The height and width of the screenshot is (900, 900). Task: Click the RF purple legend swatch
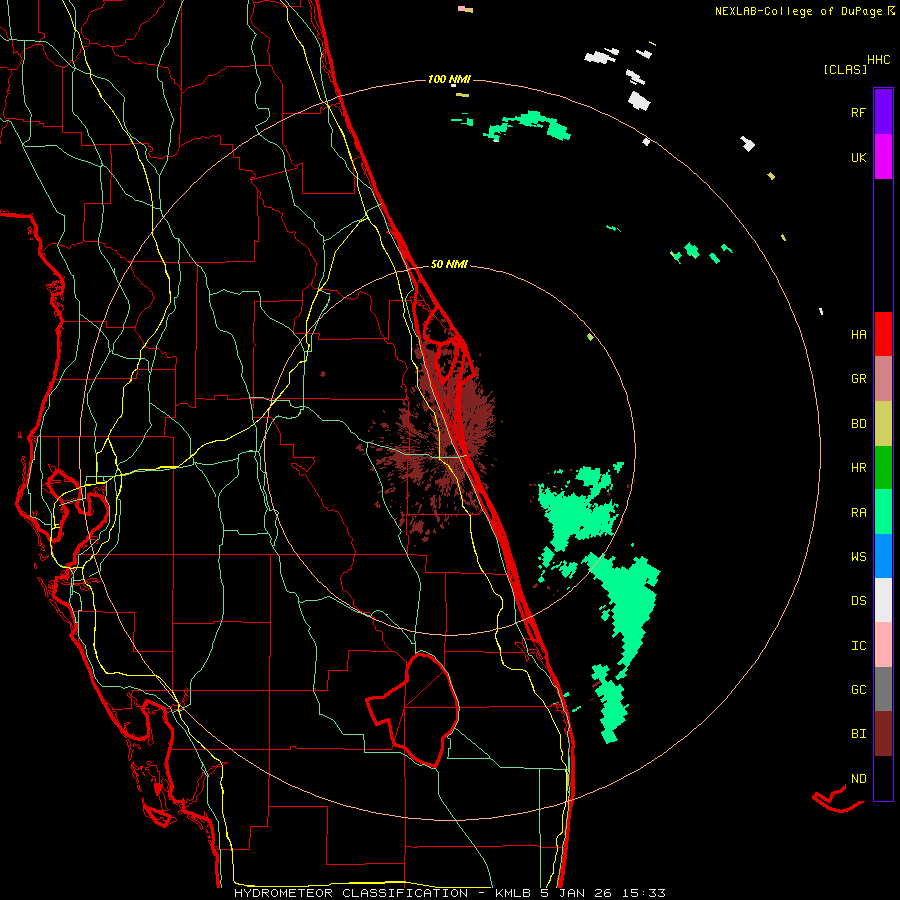point(883,111)
